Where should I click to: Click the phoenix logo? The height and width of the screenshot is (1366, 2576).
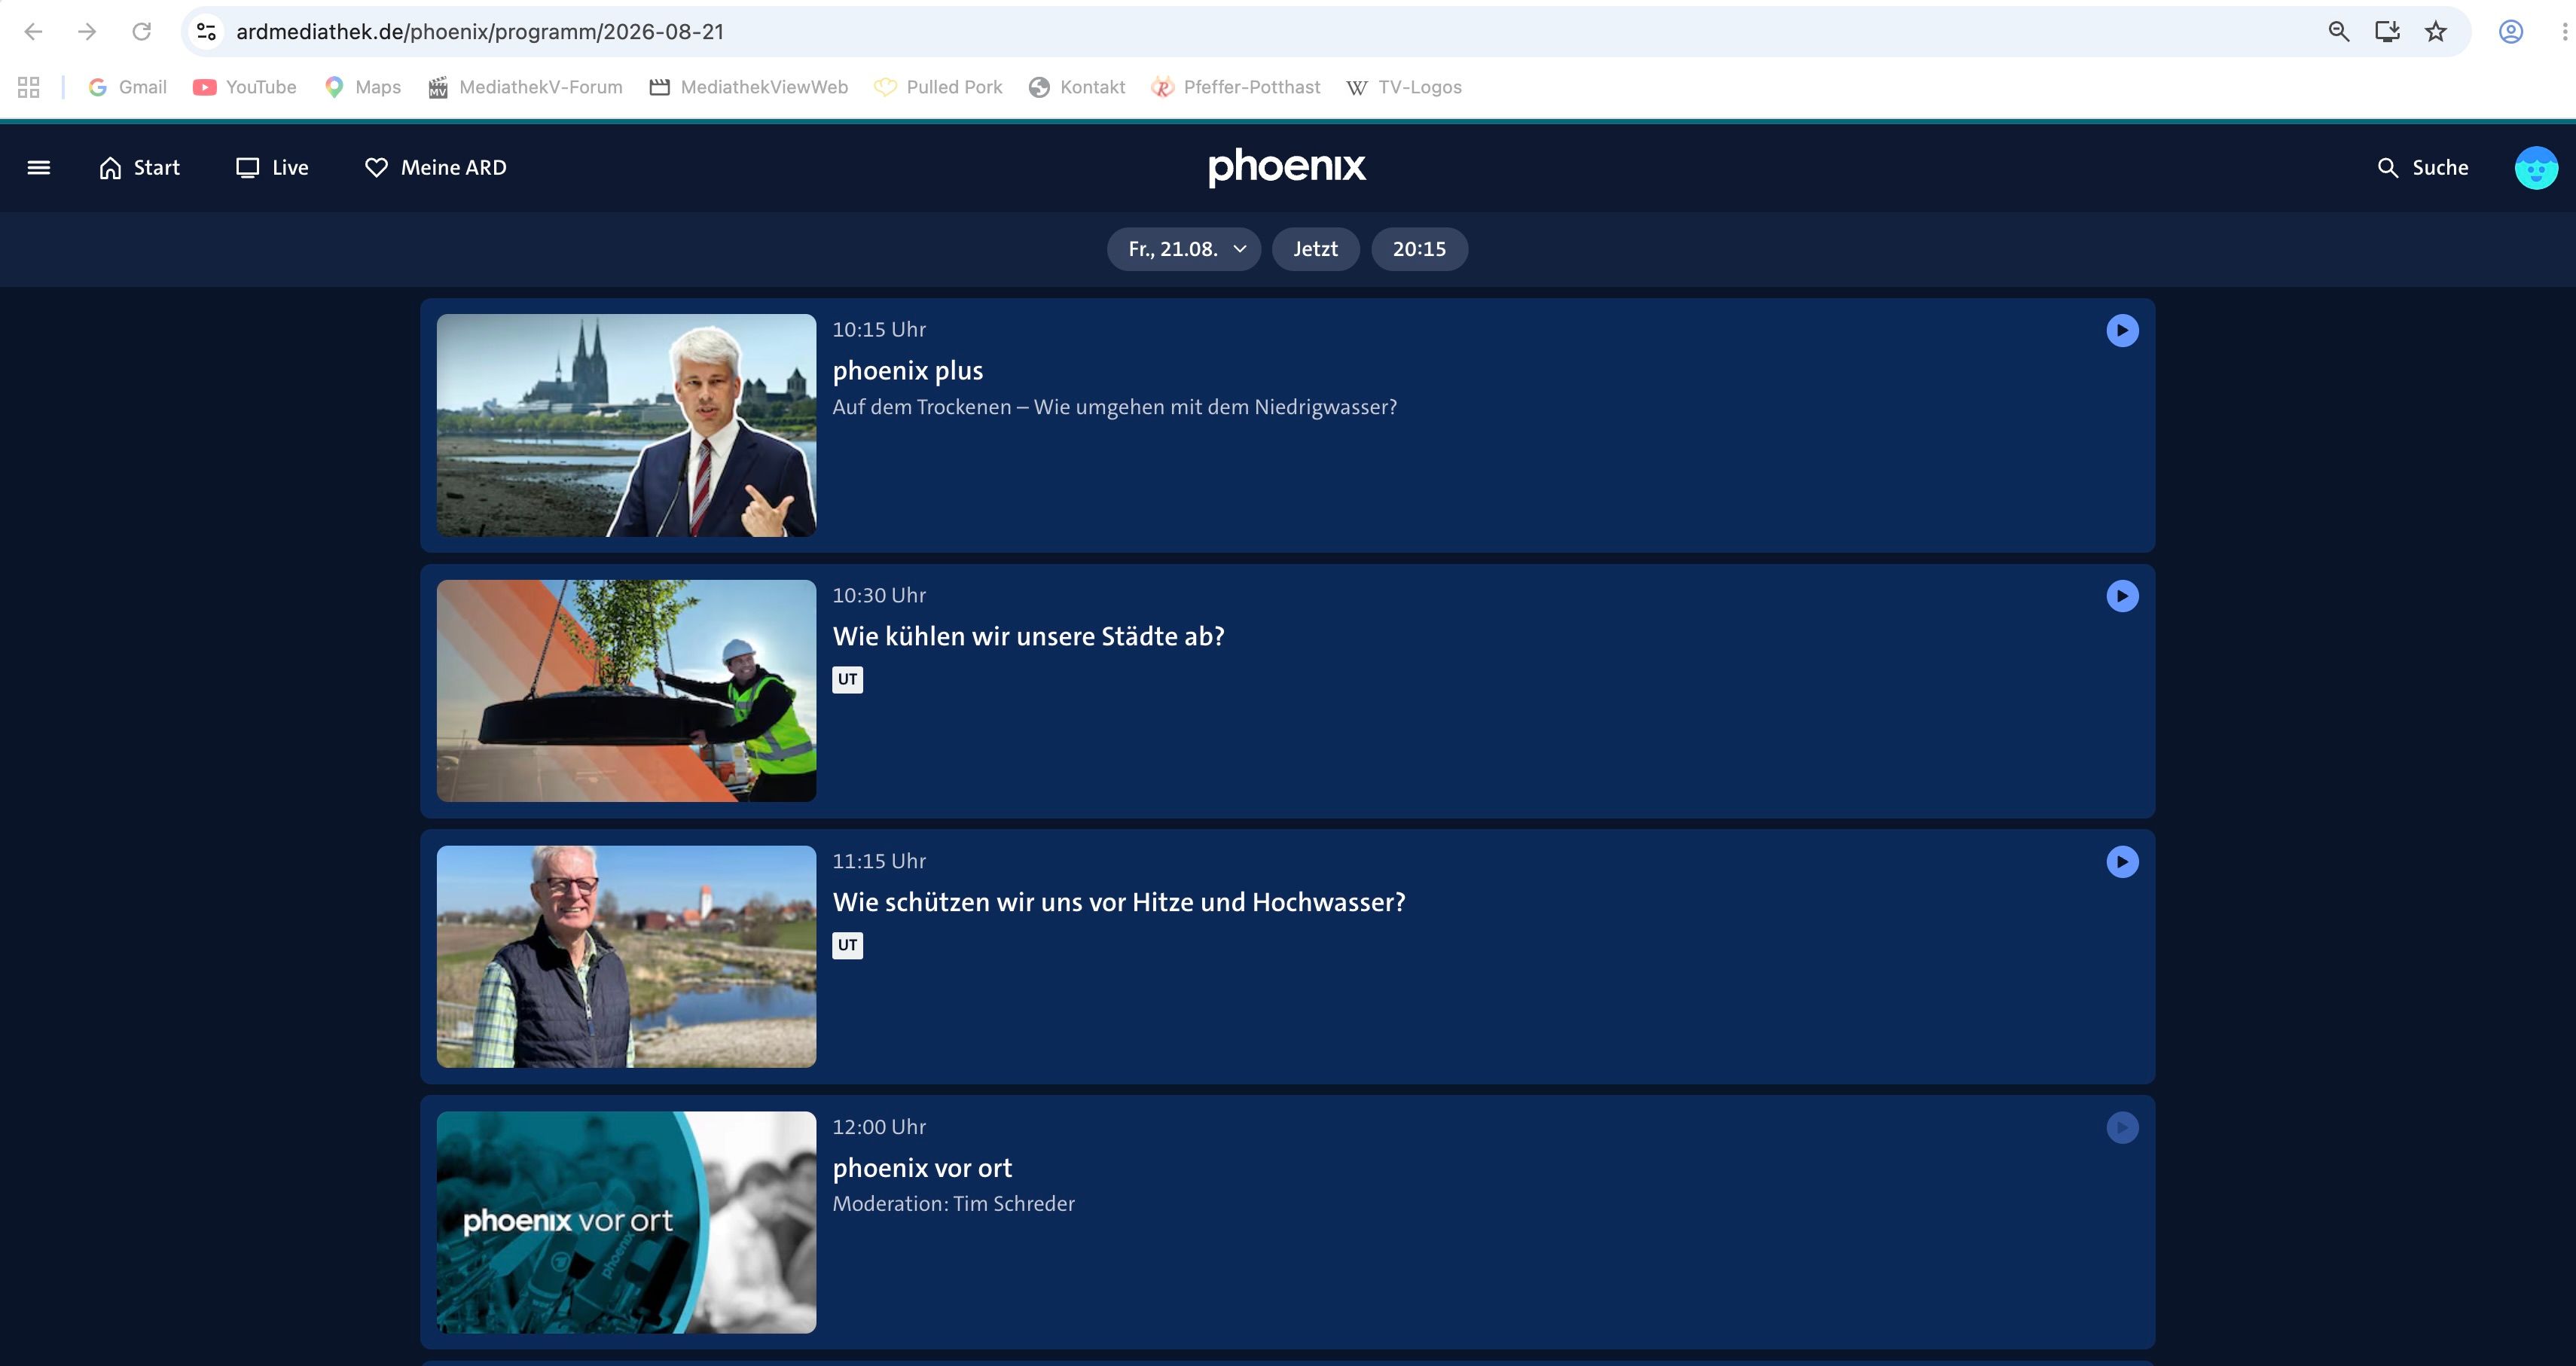[1287, 167]
